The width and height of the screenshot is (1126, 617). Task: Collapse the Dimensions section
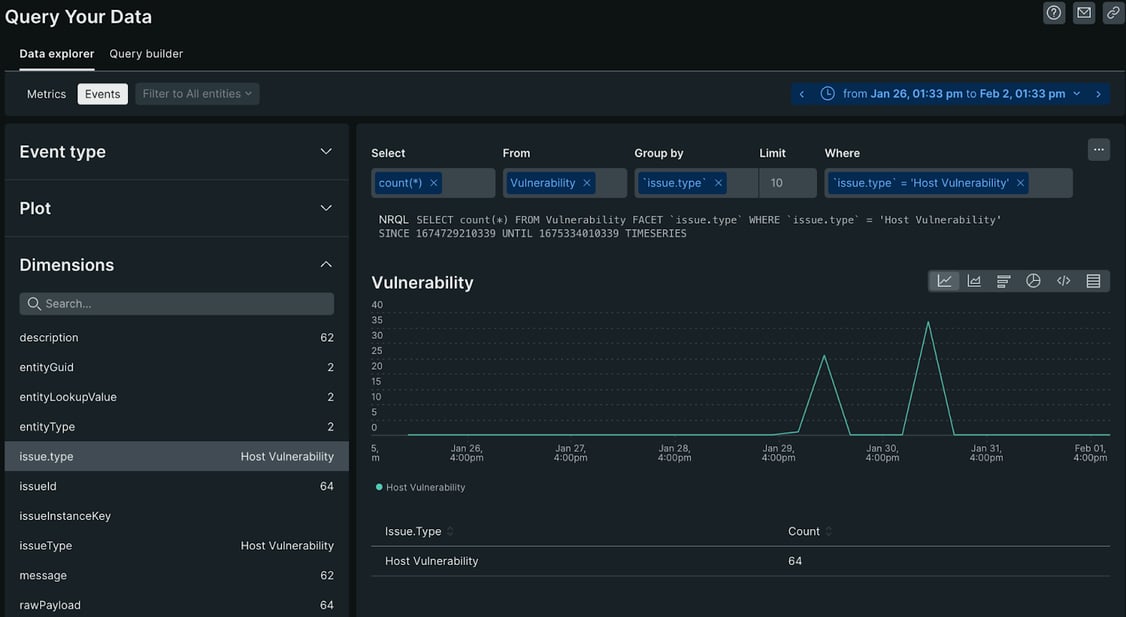coord(325,263)
